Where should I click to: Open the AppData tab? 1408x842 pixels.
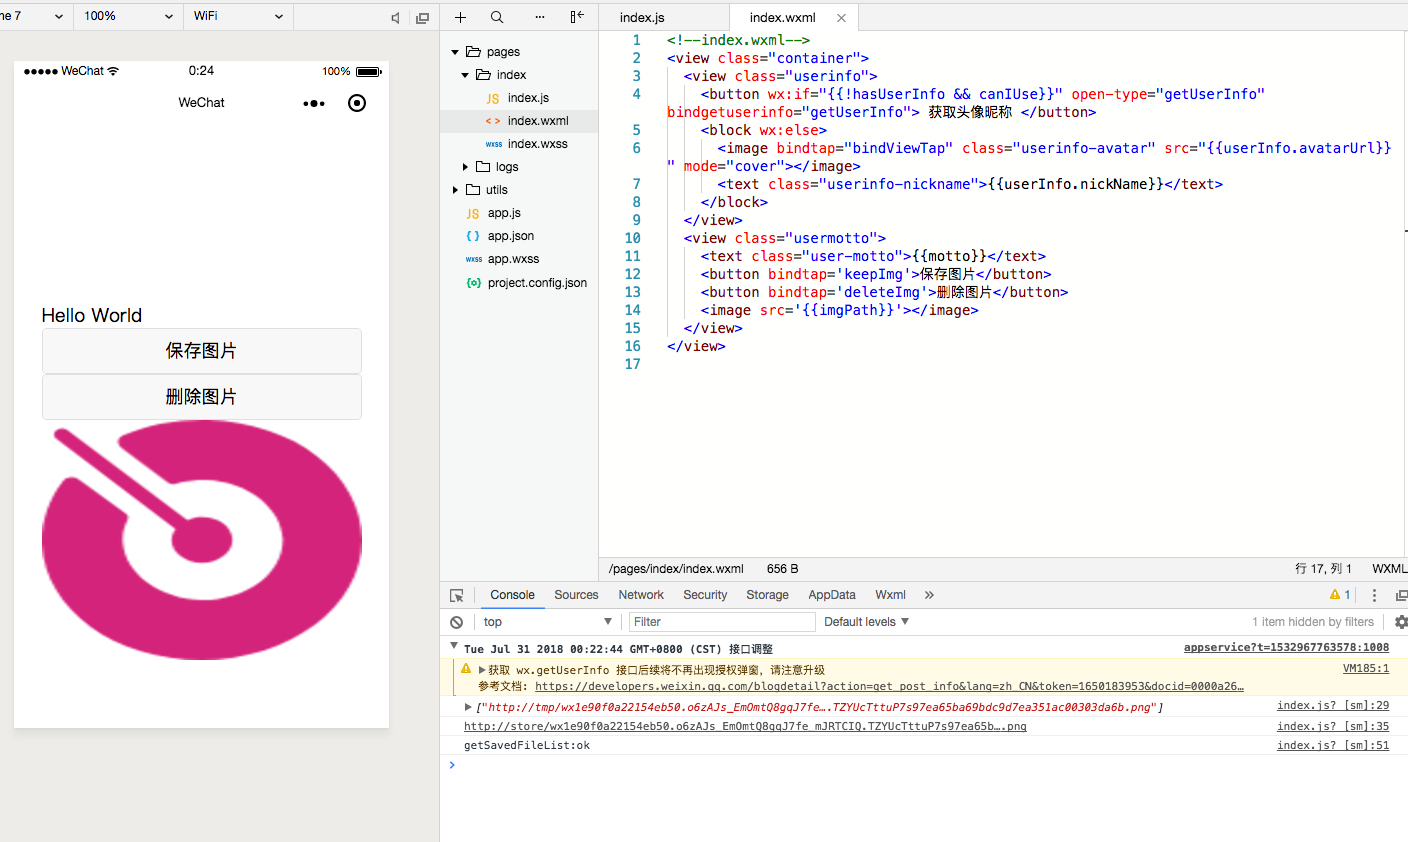point(832,595)
